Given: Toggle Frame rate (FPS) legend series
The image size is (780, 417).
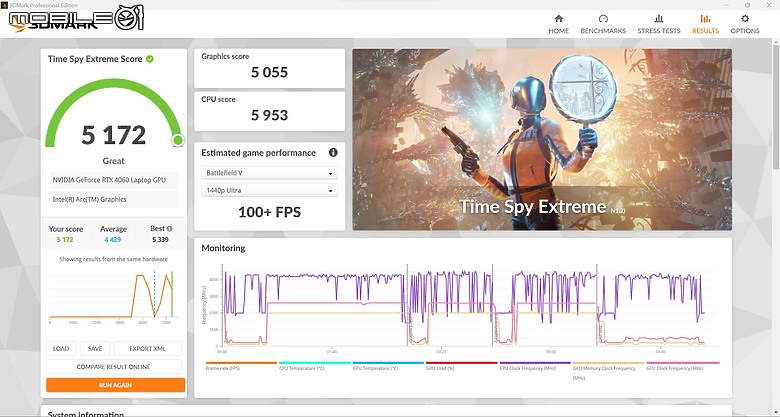Looking at the screenshot, I should 241,366.
